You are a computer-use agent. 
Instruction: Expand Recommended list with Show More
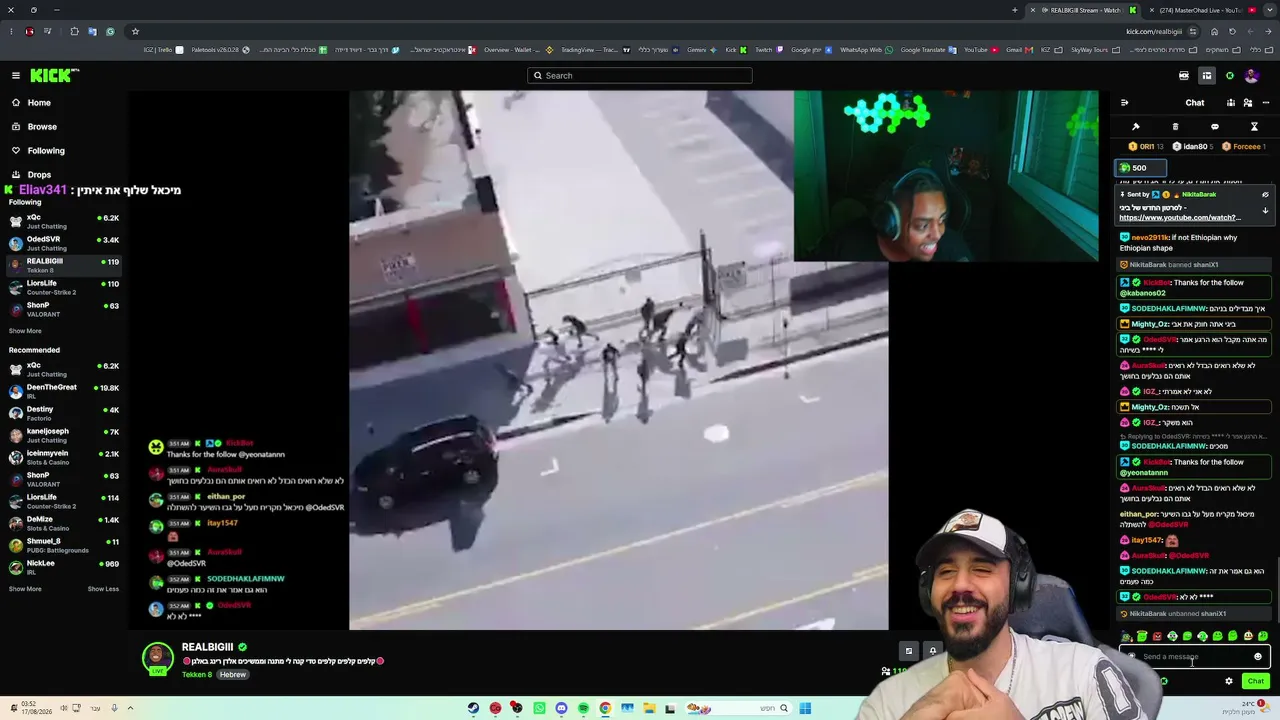(x=25, y=589)
